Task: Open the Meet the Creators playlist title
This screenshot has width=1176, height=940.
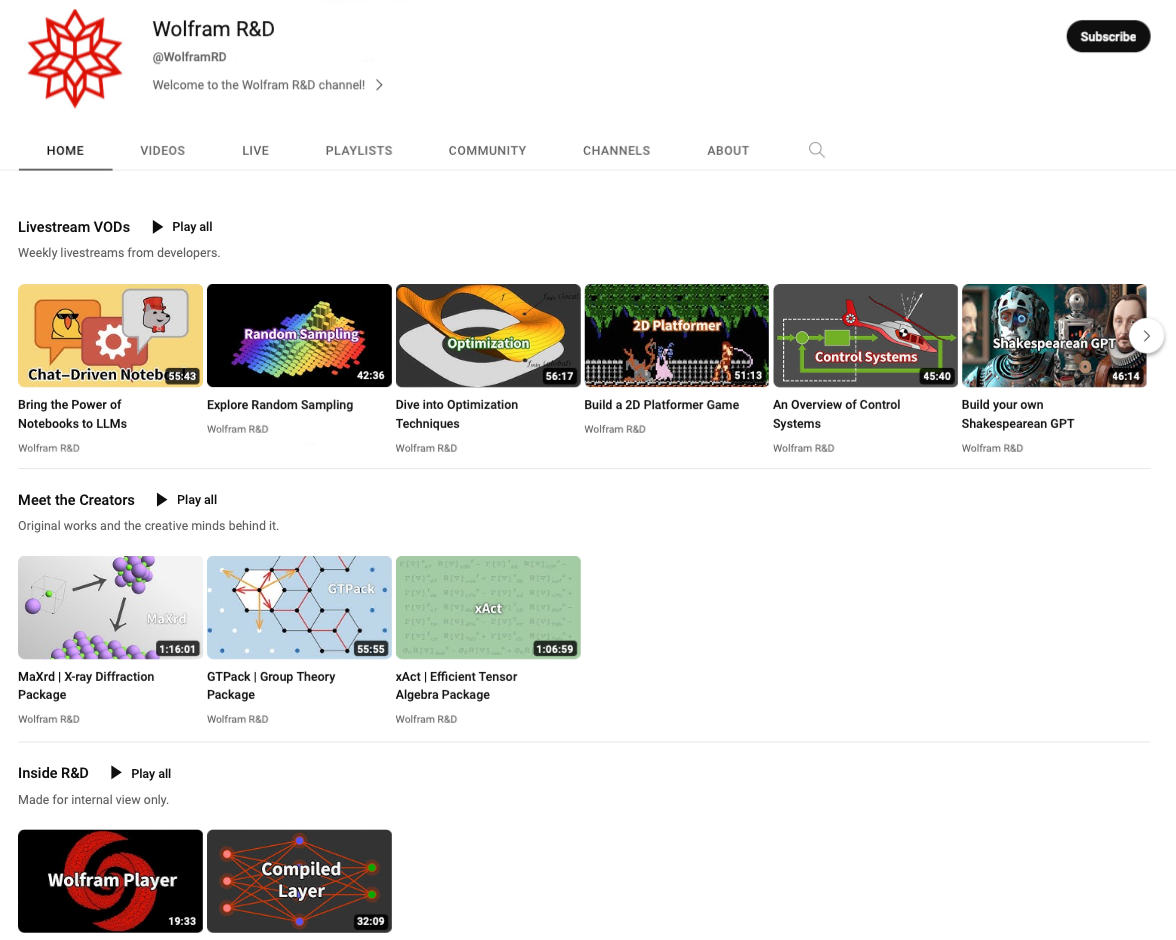Action: coord(76,500)
